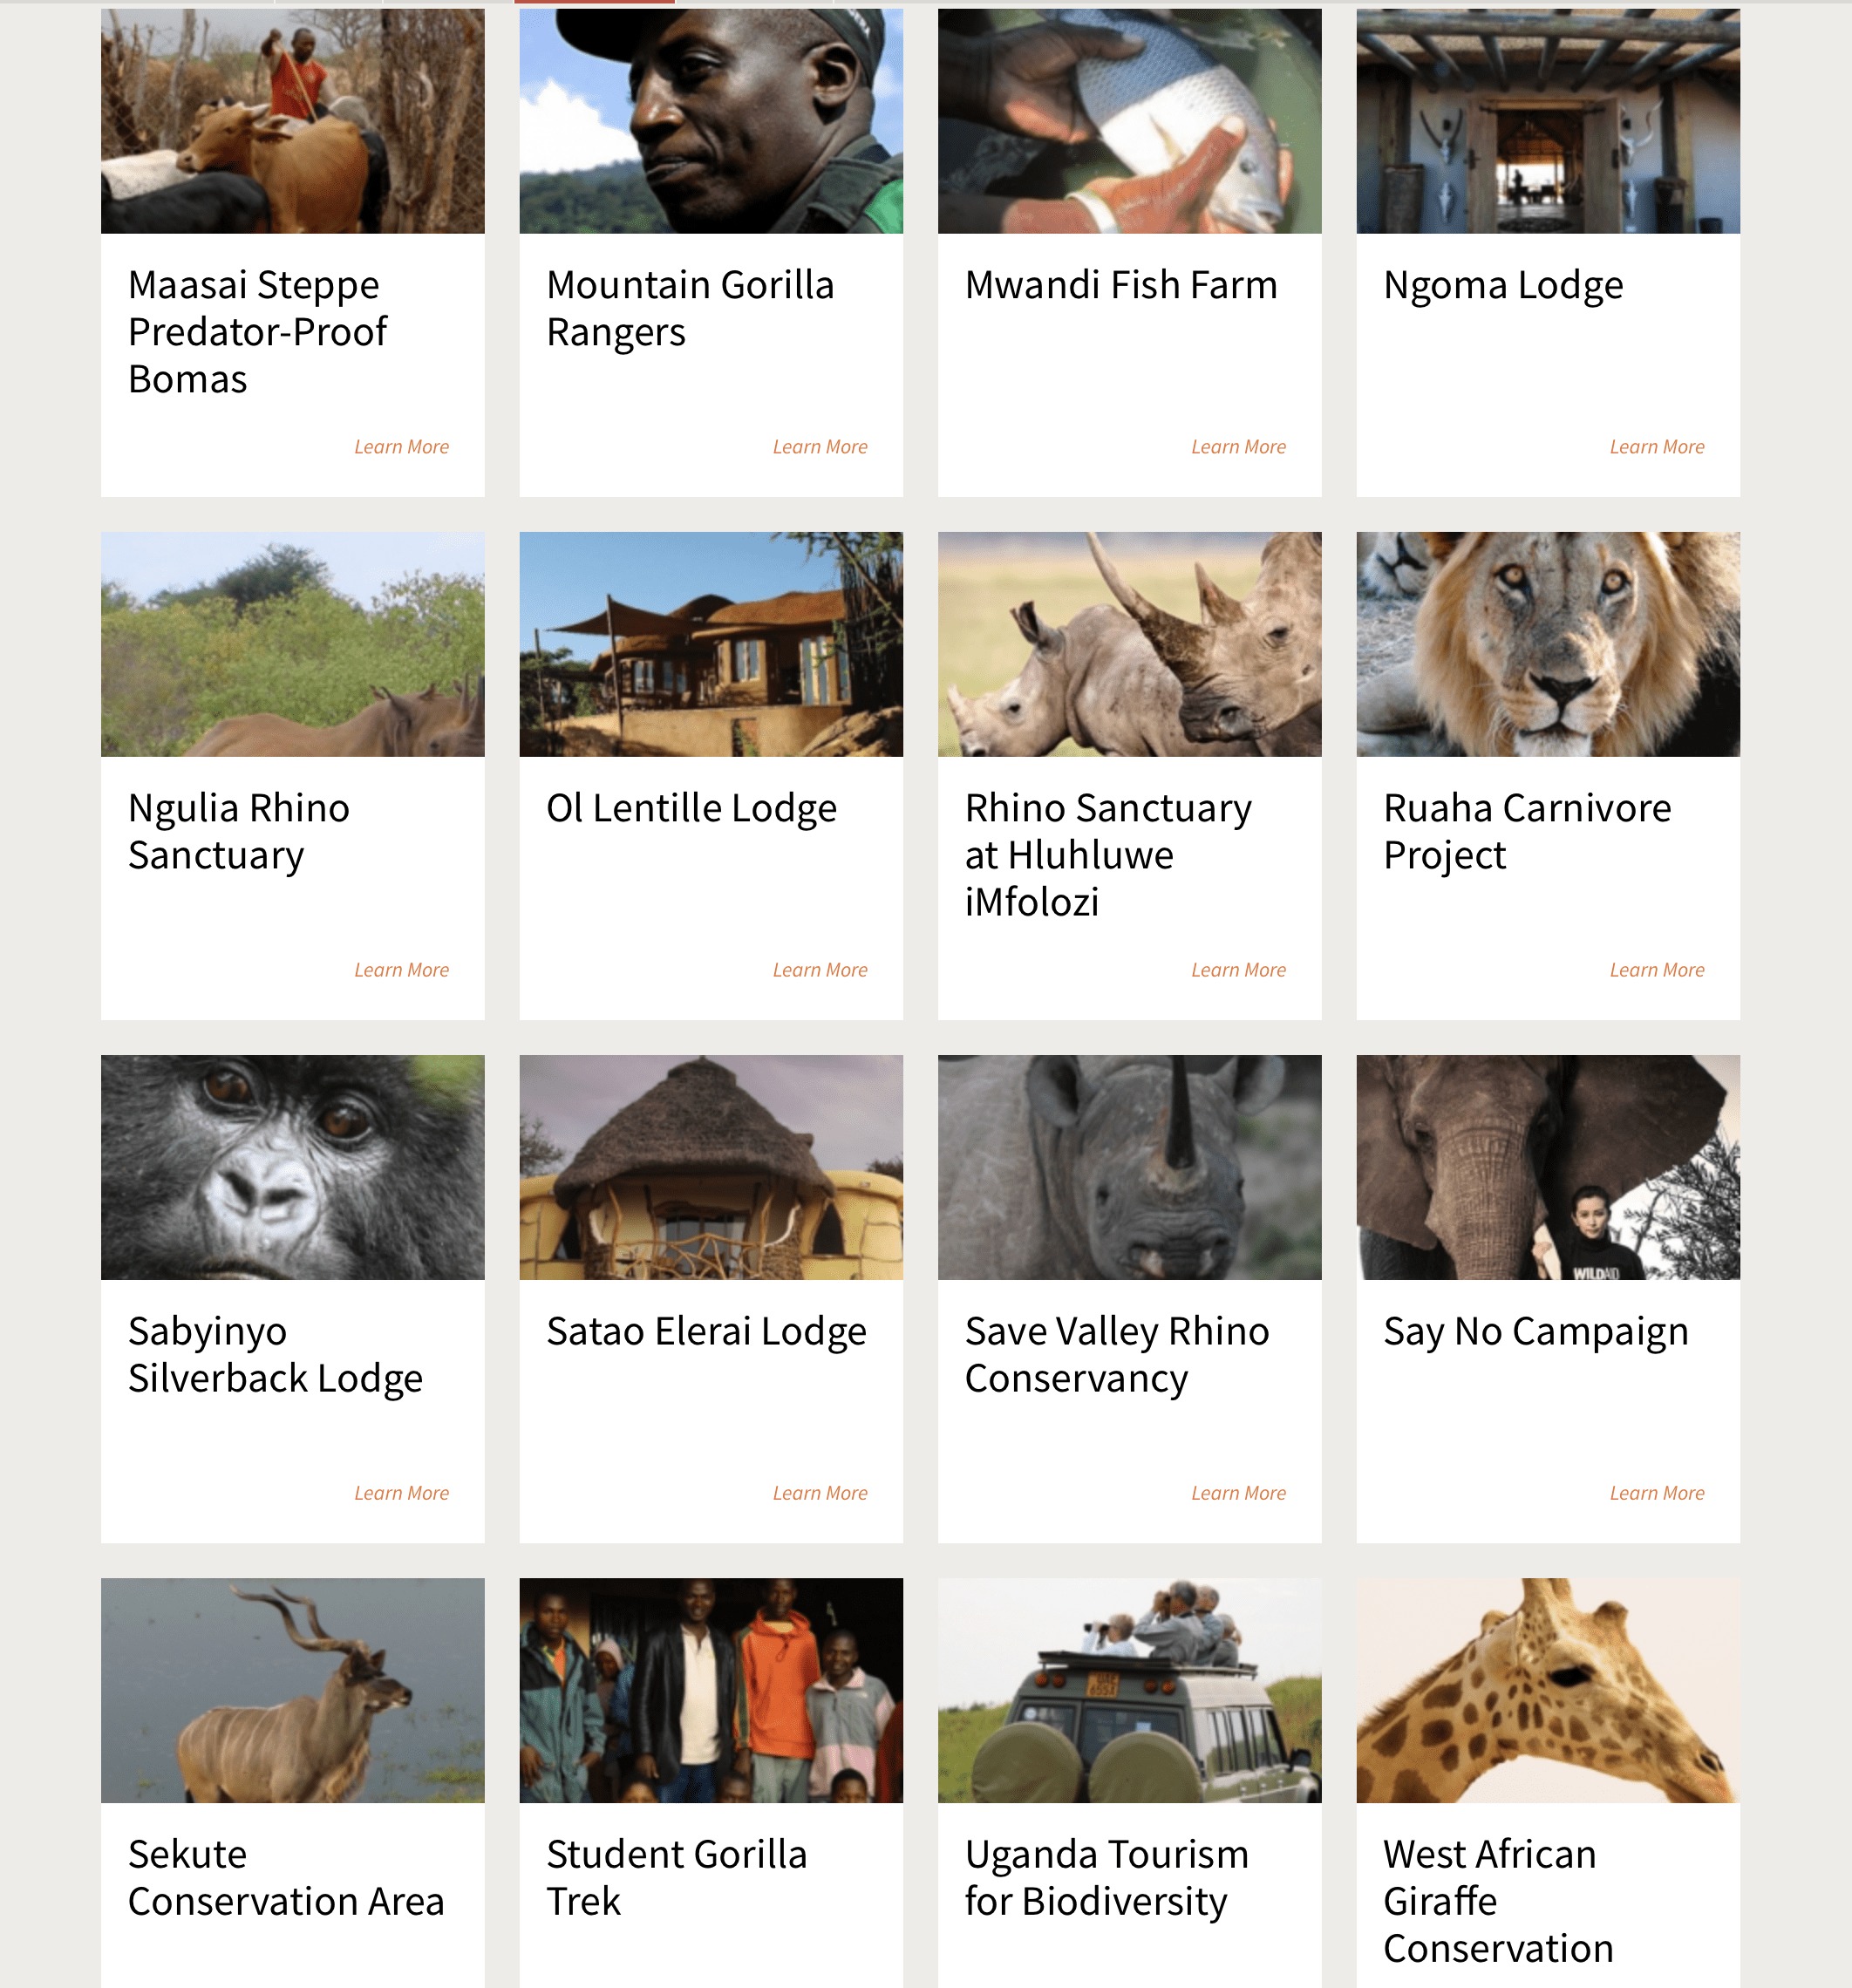
Task: Select the Mwandi Fish Farm fish photo
Action: pyautogui.click(x=1129, y=121)
